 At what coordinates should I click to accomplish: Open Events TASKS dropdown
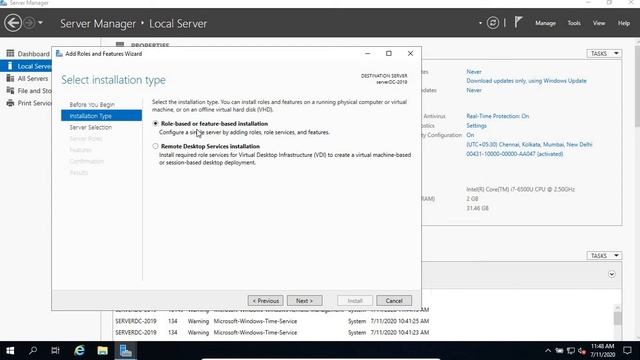604,256
